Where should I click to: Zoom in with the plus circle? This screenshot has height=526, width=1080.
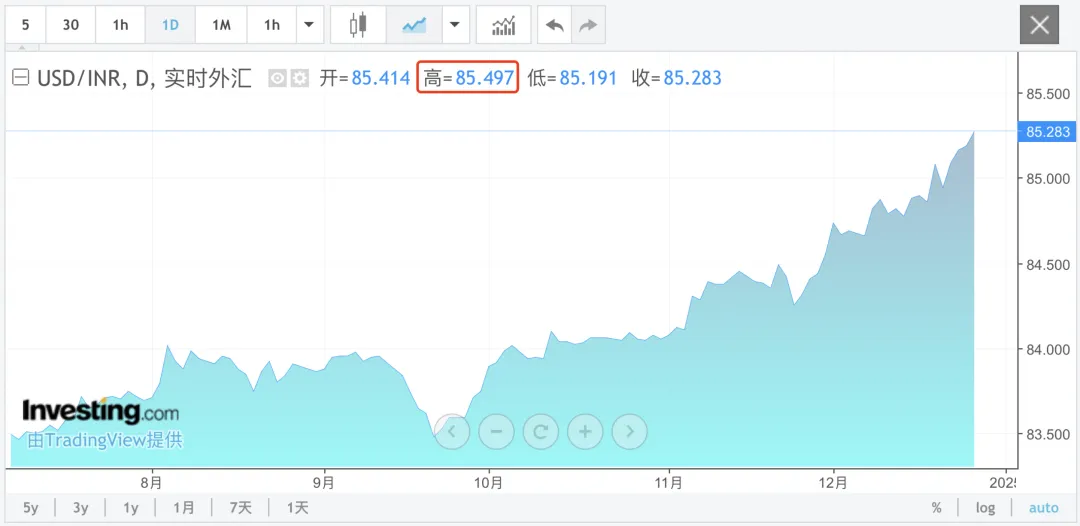point(585,432)
